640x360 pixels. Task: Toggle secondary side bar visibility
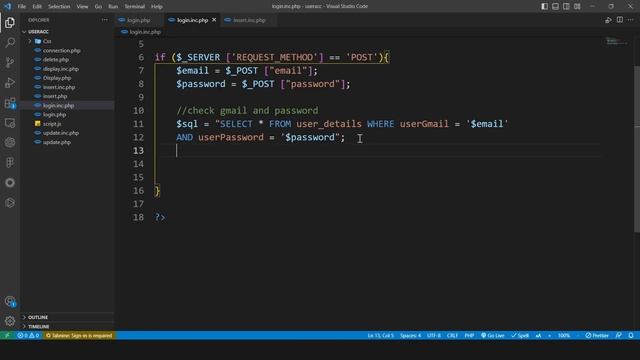click(x=567, y=6)
